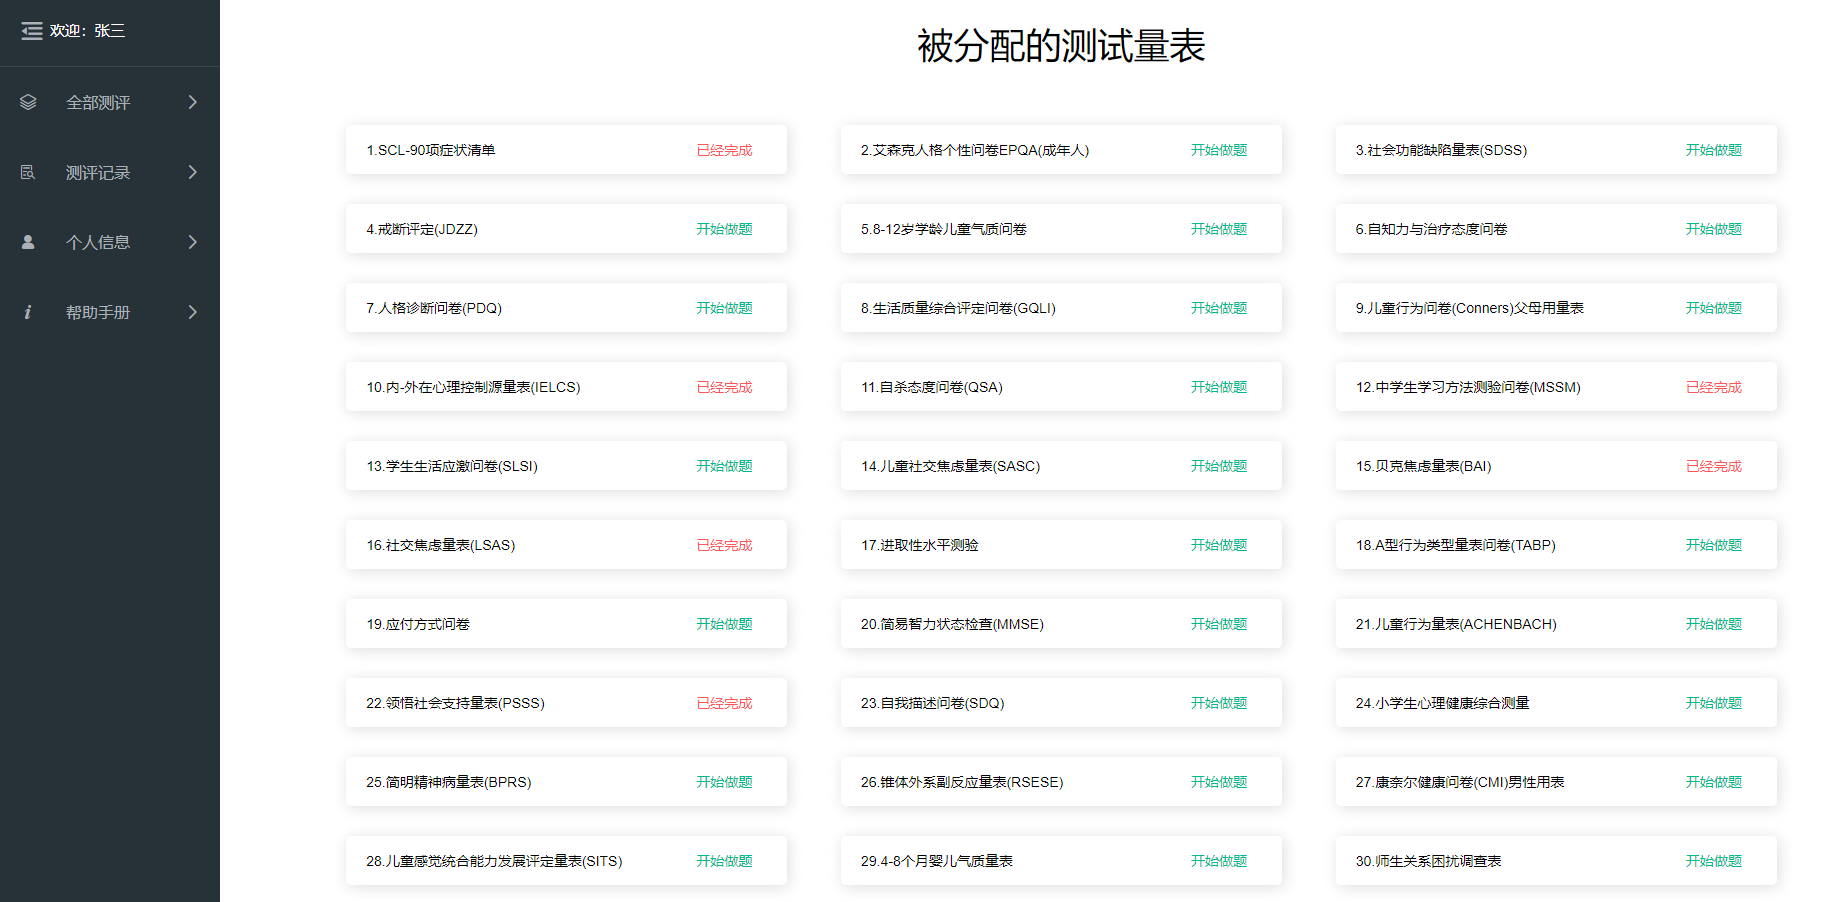This screenshot has height=902, width=1841.
Task: Start the 8-12岁学龄儿童气质问卷 test
Action: [1219, 229]
